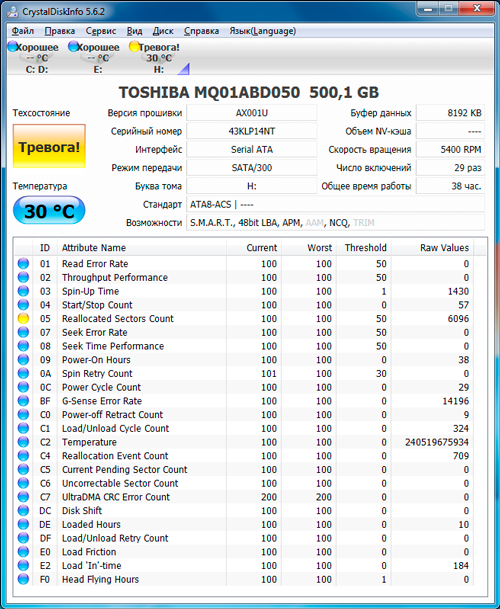Click the SATA/300 transfer mode field
This screenshot has width=500, height=609.
(x=252, y=168)
